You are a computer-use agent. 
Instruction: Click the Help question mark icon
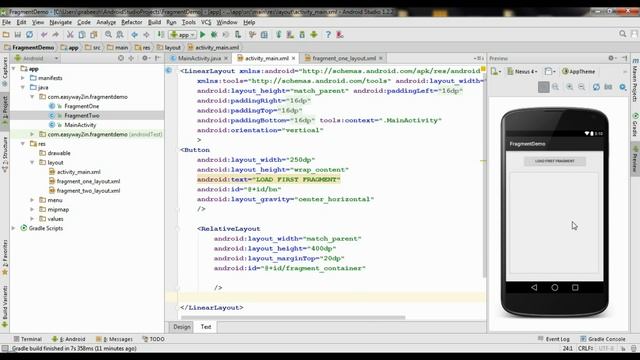click(x=328, y=35)
